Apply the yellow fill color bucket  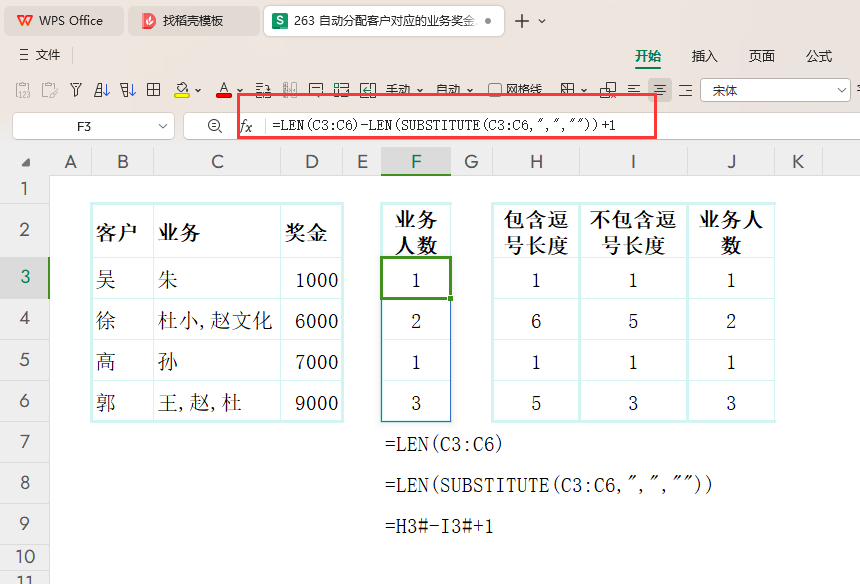(182, 90)
